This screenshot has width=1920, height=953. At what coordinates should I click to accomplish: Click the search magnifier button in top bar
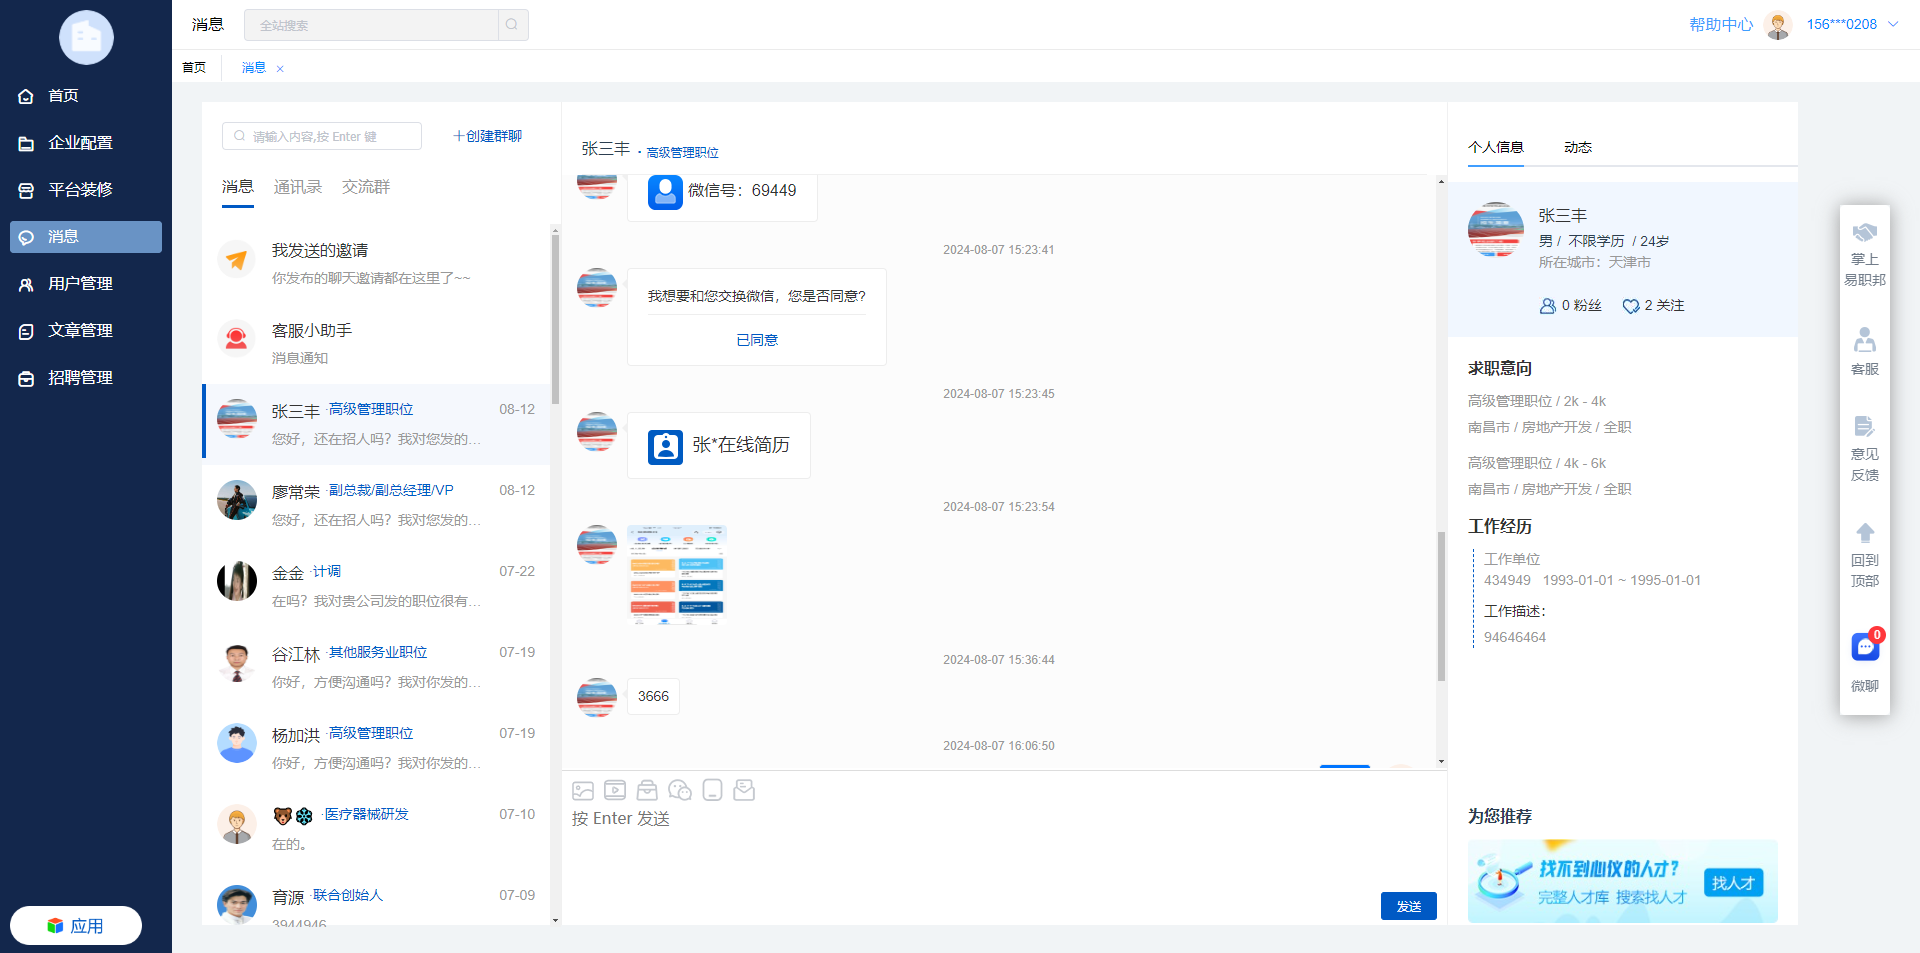pyautogui.click(x=512, y=25)
